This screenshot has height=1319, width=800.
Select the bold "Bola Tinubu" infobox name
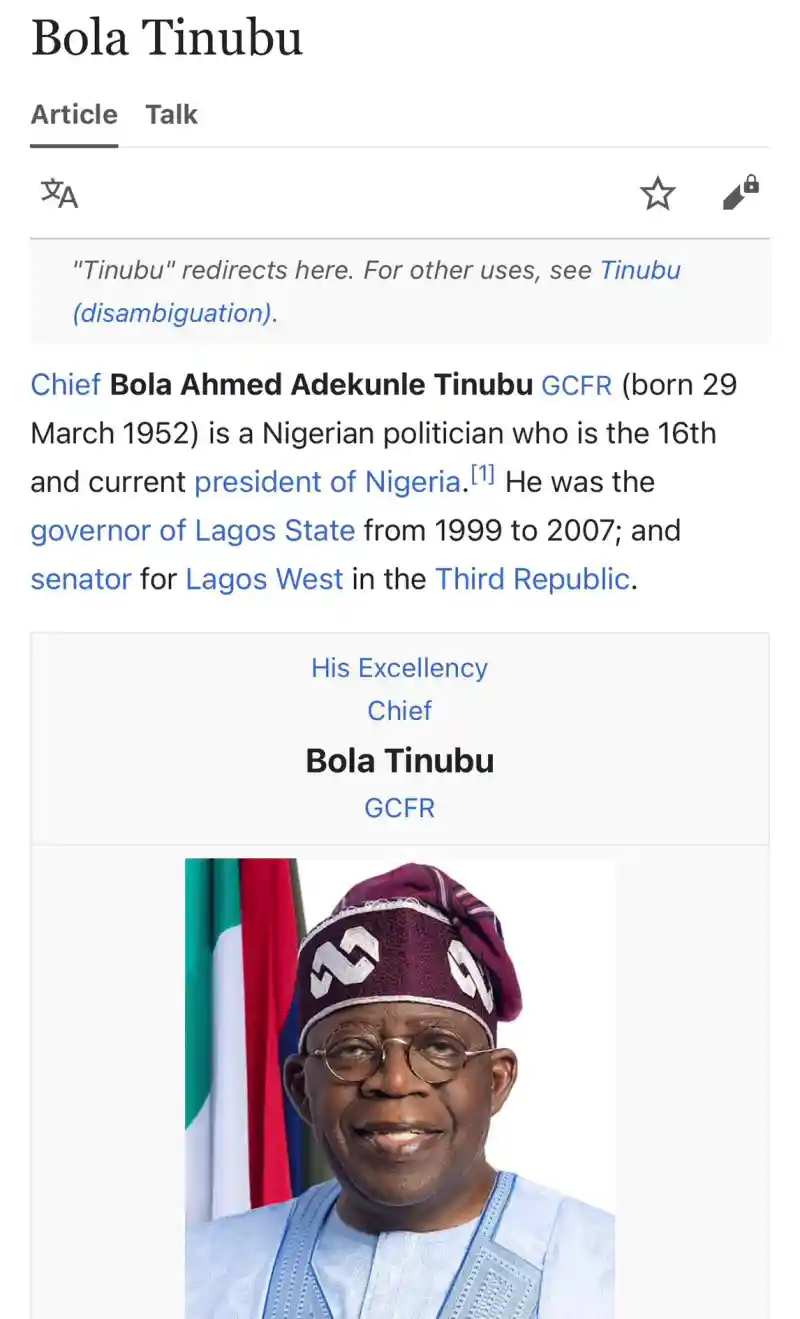(x=399, y=760)
